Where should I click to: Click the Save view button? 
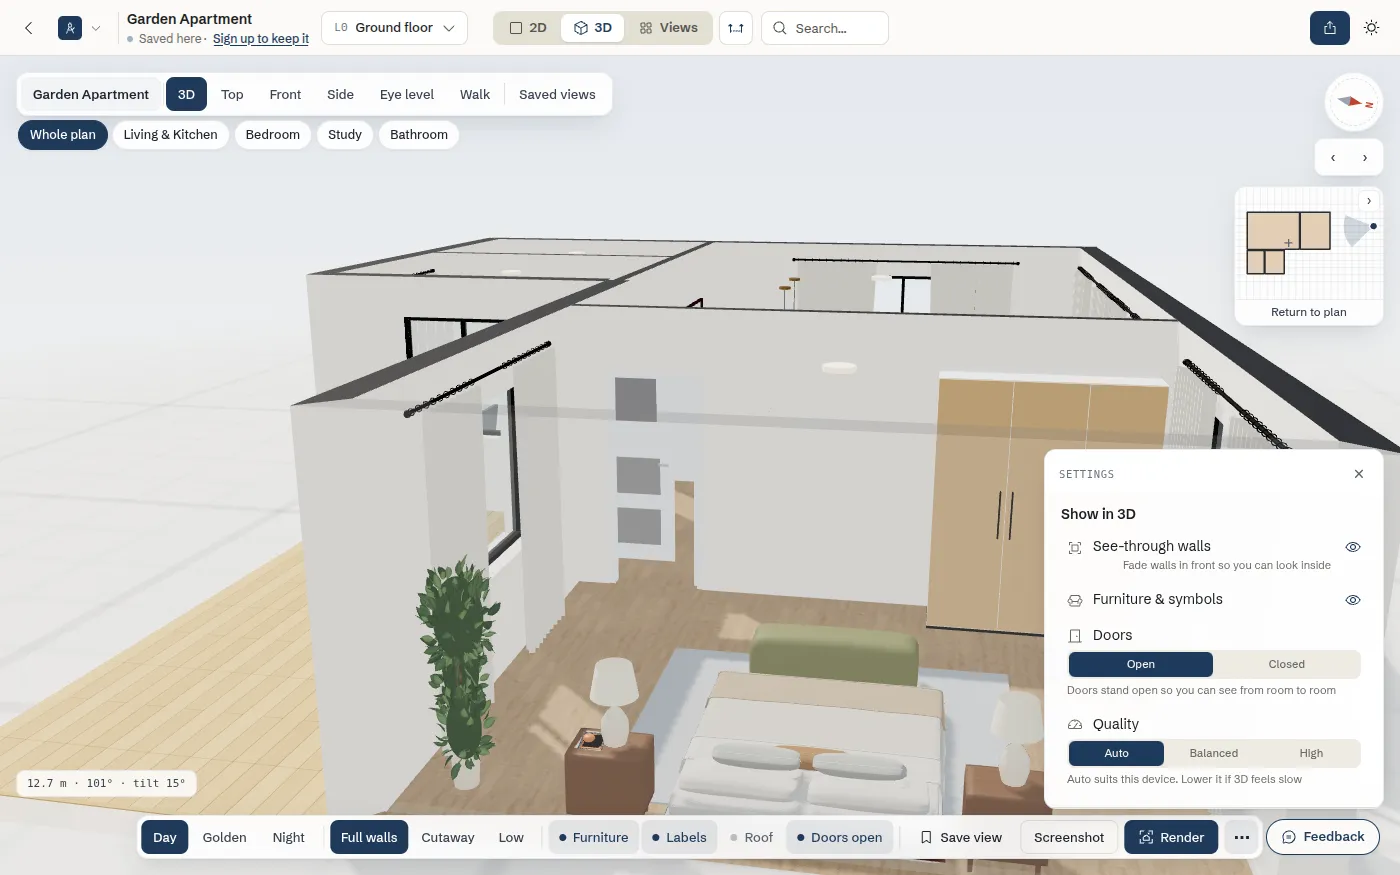(x=961, y=837)
